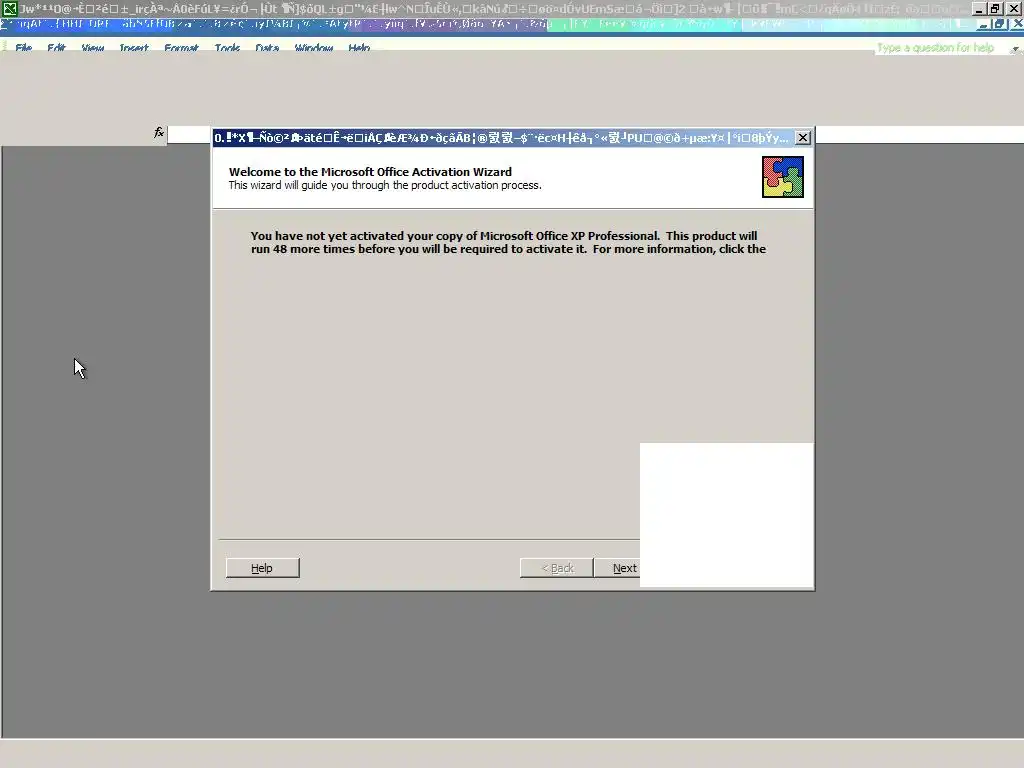1024x768 pixels.
Task: Click the Help button in the wizard dialog
Action: [x=263, y=568]
